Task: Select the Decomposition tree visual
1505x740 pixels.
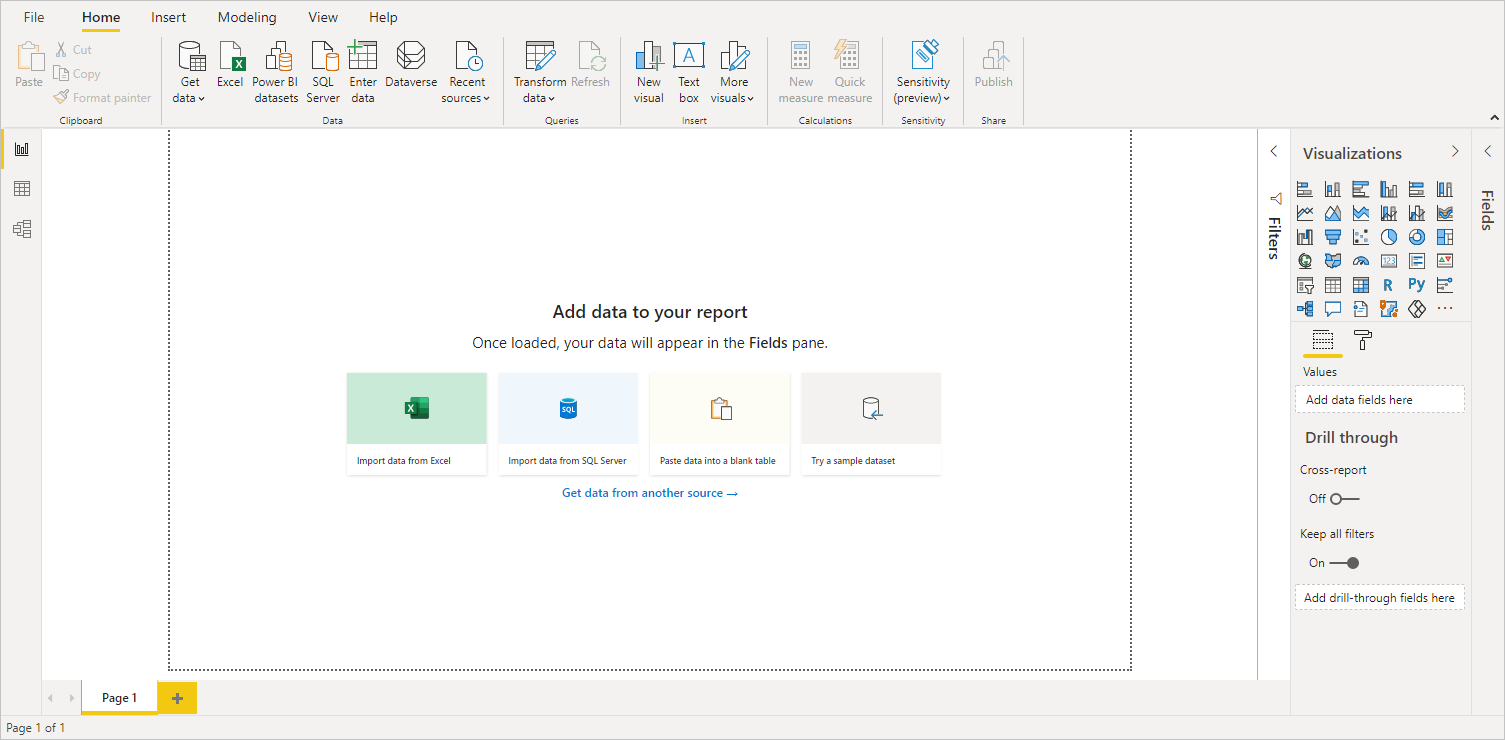Action: tap(1305, 309)
